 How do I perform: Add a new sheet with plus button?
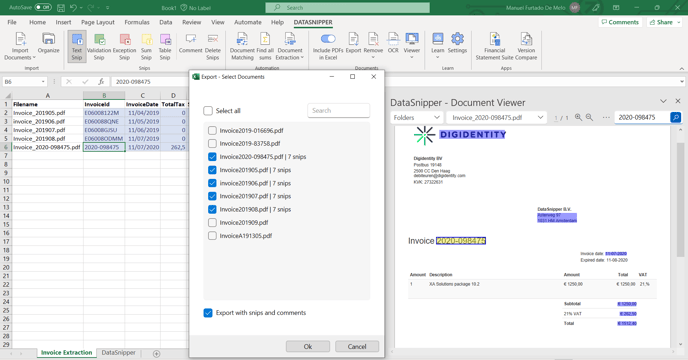[x=156, y=353]
